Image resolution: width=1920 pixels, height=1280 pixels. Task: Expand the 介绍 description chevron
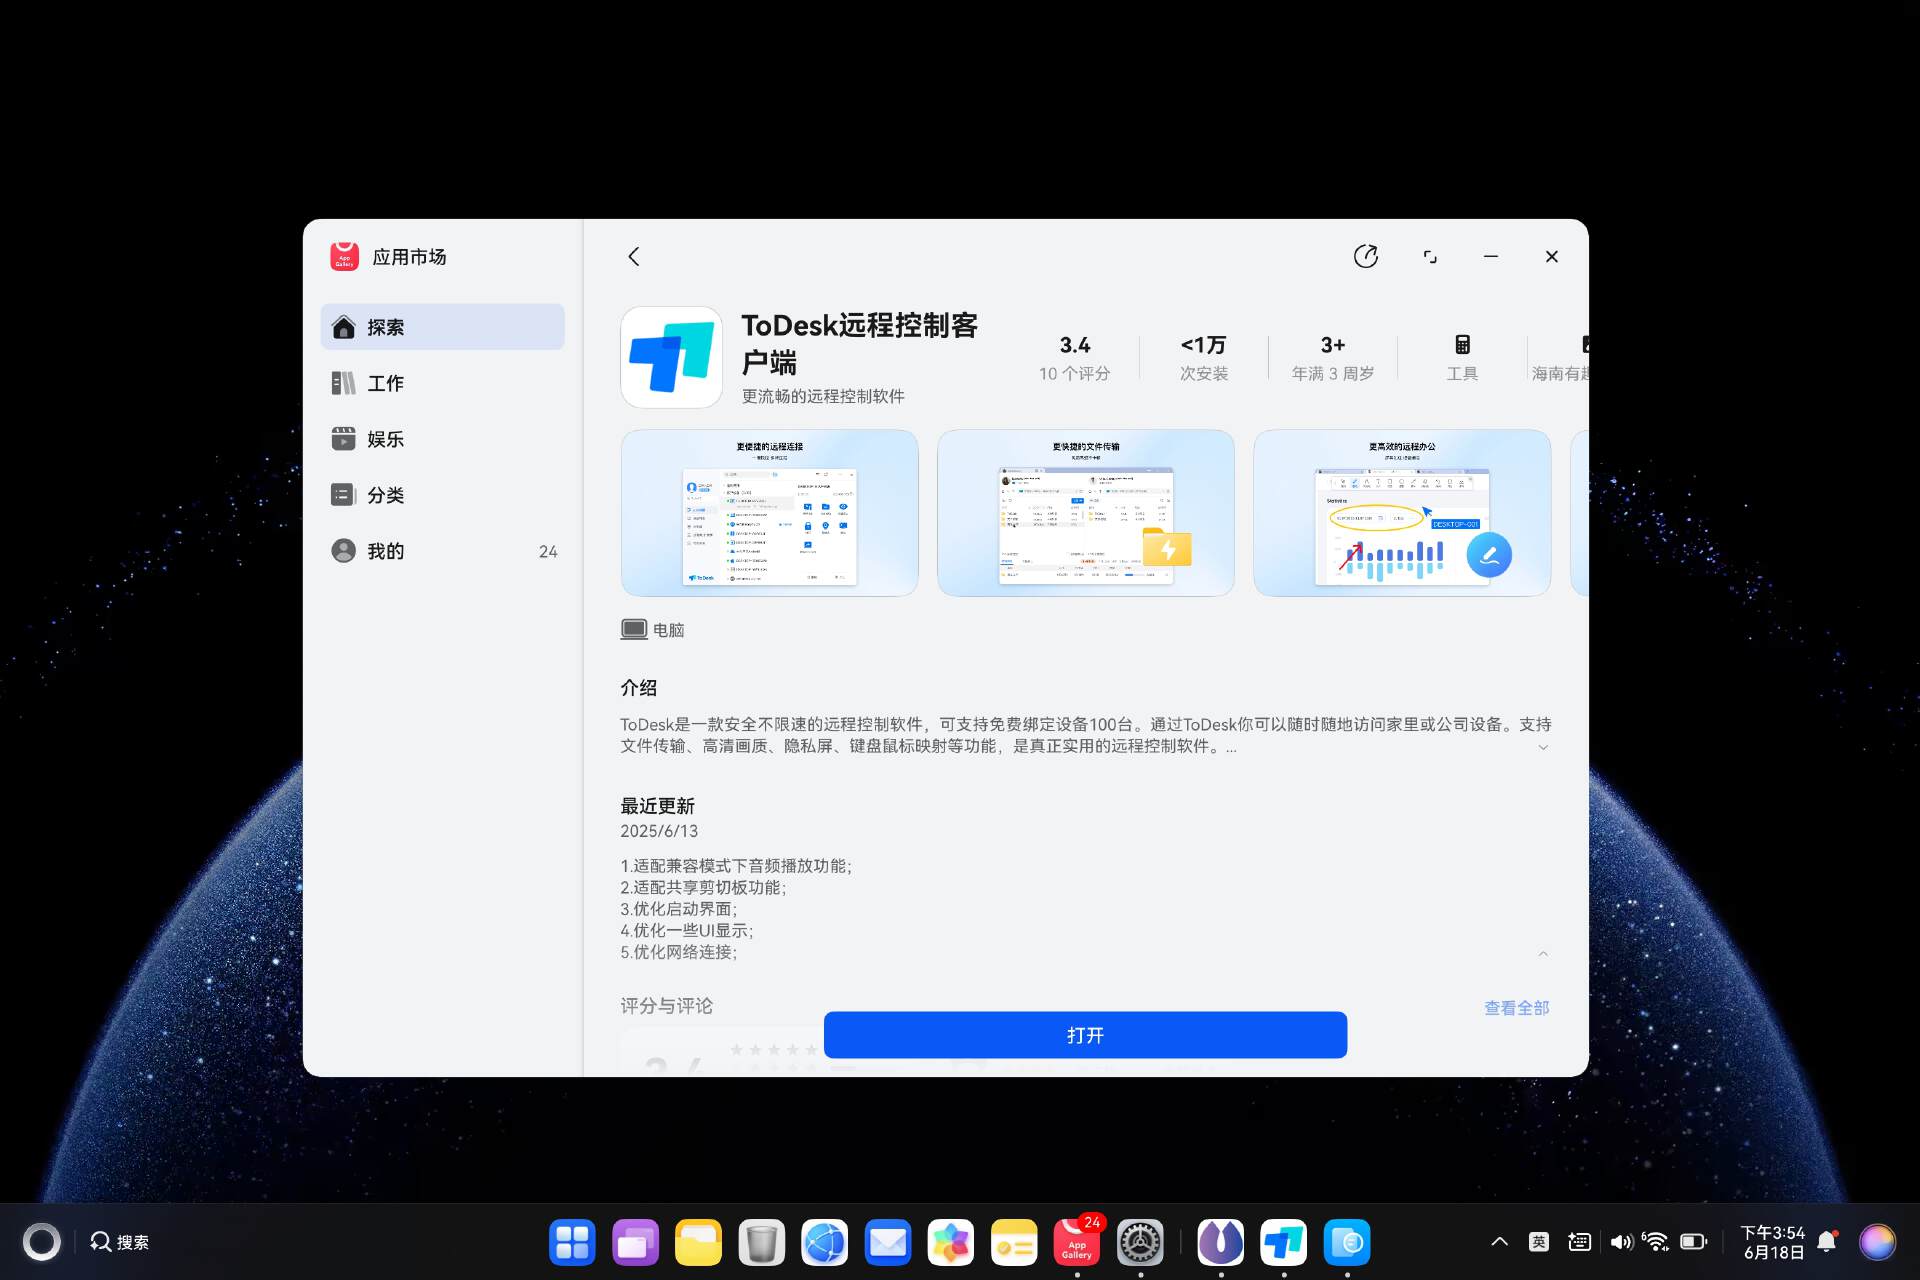coord(1543,747)
